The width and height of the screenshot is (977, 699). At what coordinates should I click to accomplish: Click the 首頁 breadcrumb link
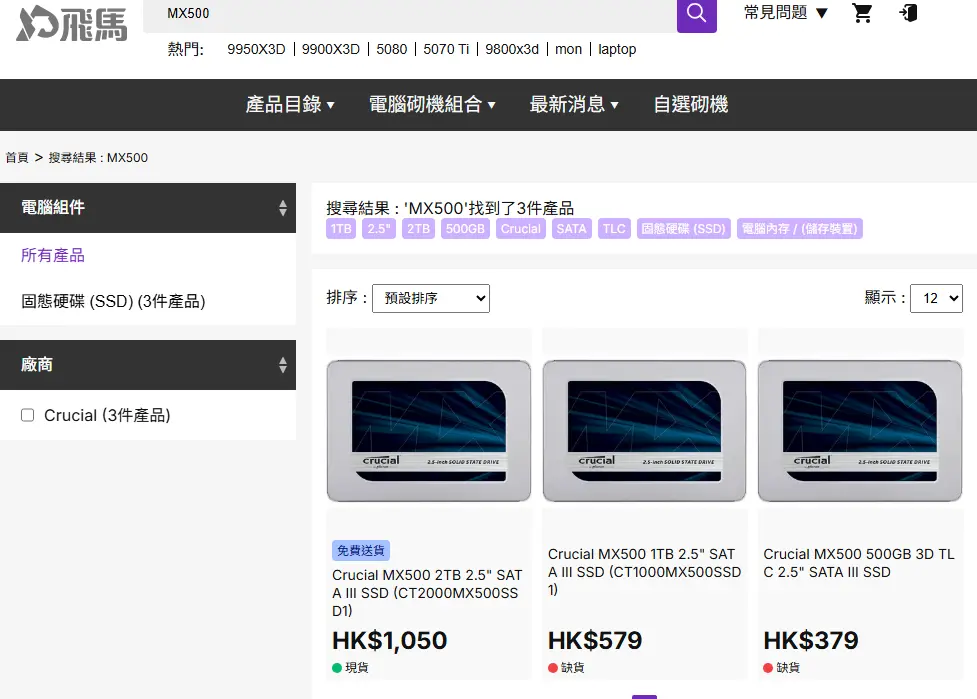coord(17,158)
